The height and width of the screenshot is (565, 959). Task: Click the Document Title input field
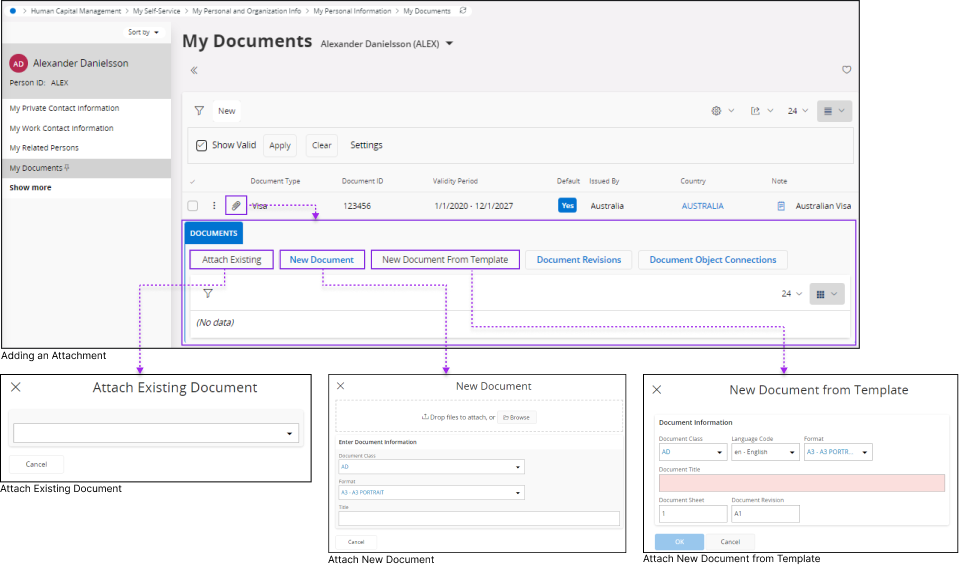[801, 483]
